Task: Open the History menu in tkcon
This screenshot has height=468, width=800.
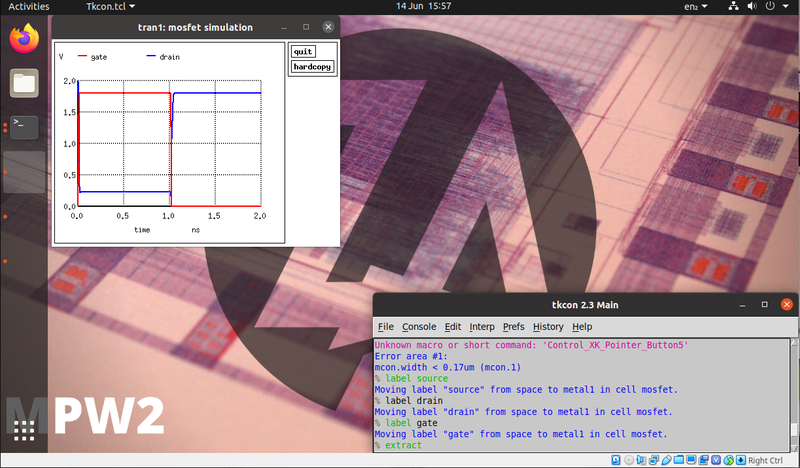Action: point(547,326)
